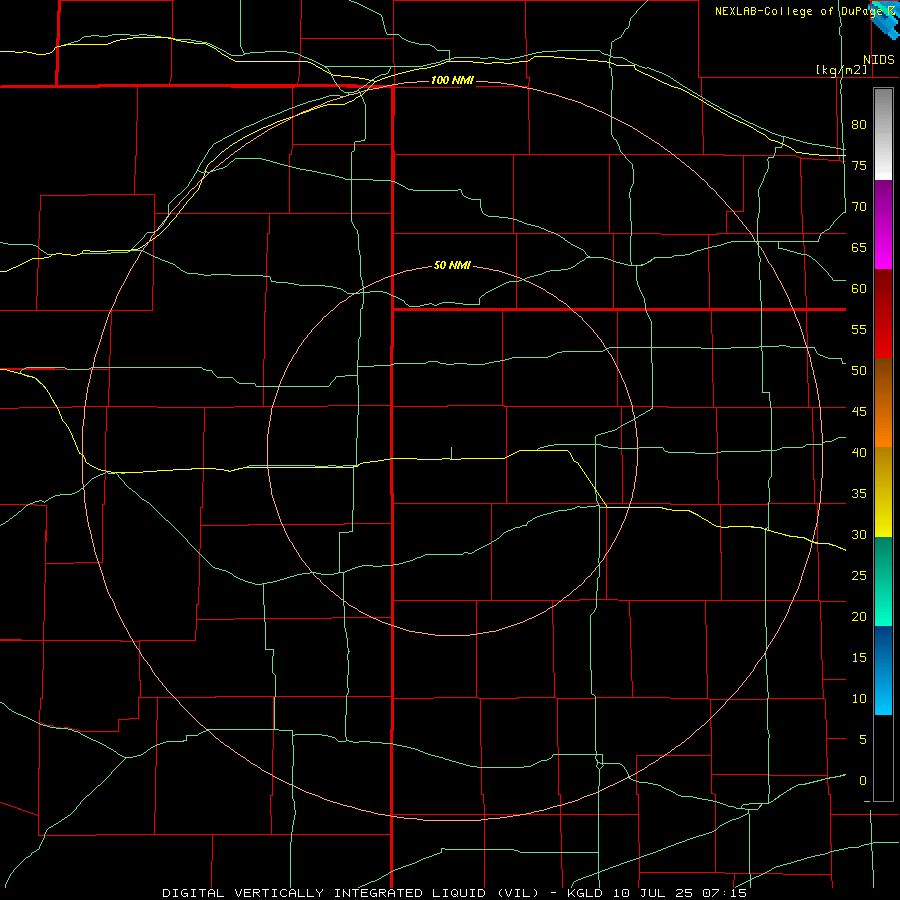Click the 35 value on the scale
The width and height of the screenshot is (900, 900).
coord(859,494)
